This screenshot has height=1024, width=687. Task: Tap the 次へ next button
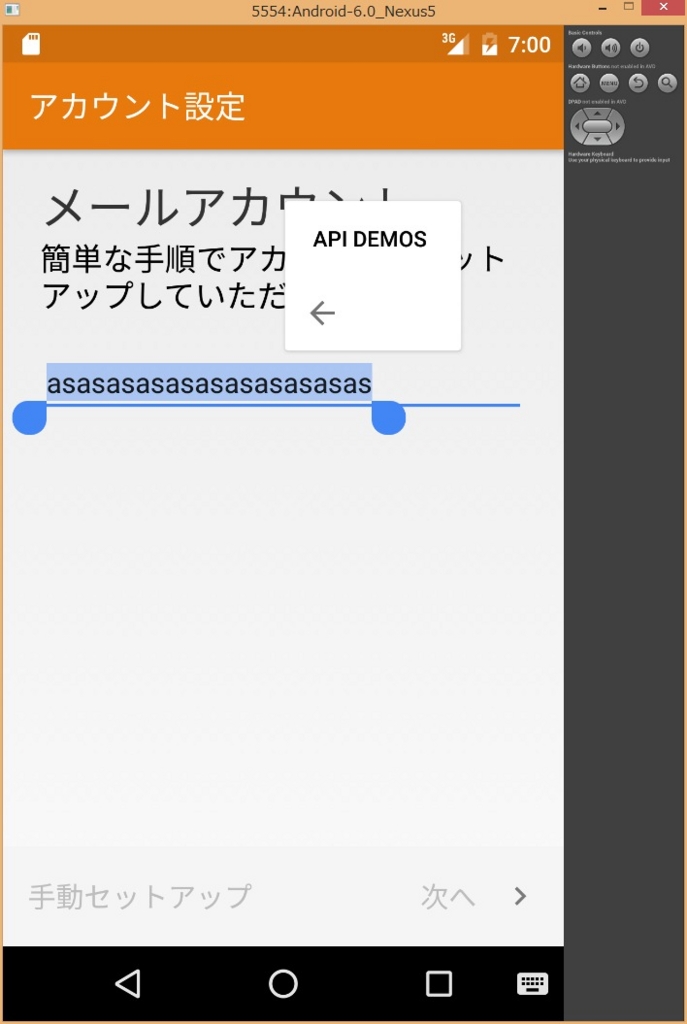coord(447,897)
